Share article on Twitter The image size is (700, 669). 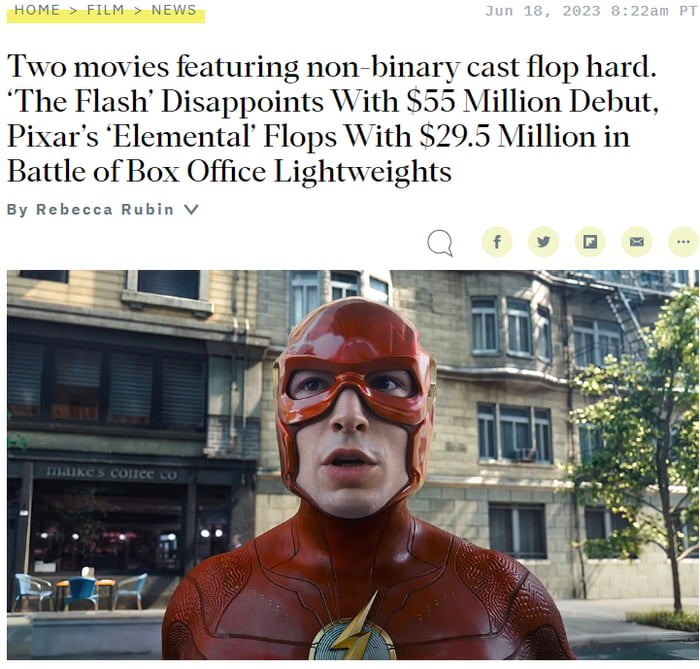point(543,242)
